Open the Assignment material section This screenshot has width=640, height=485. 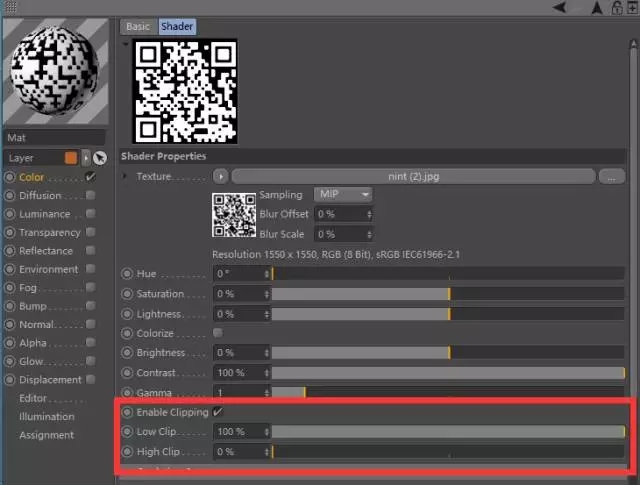(47, 435)
